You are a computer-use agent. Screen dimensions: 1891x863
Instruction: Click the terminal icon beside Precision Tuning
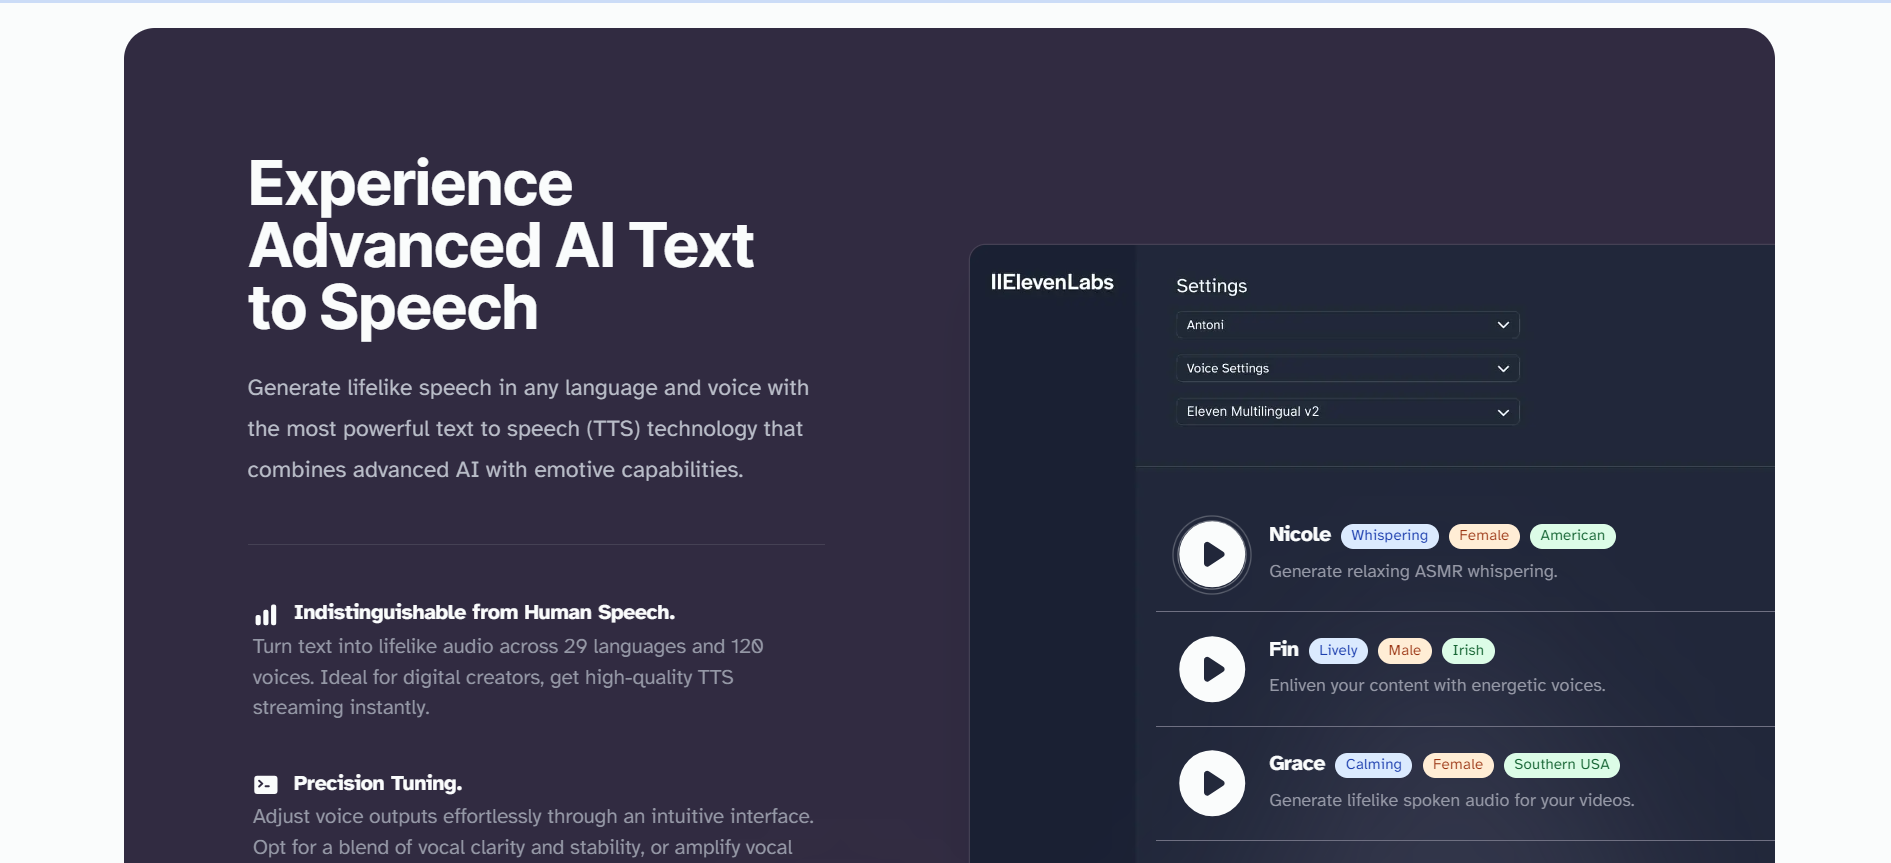[x=266, y=784]
